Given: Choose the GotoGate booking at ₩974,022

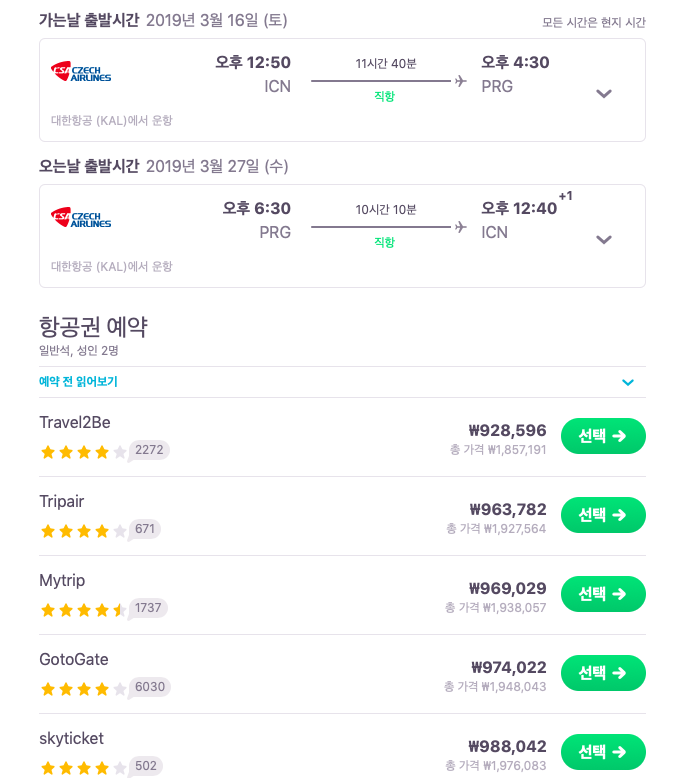Looking at the screenshot, I should (603, 673).
